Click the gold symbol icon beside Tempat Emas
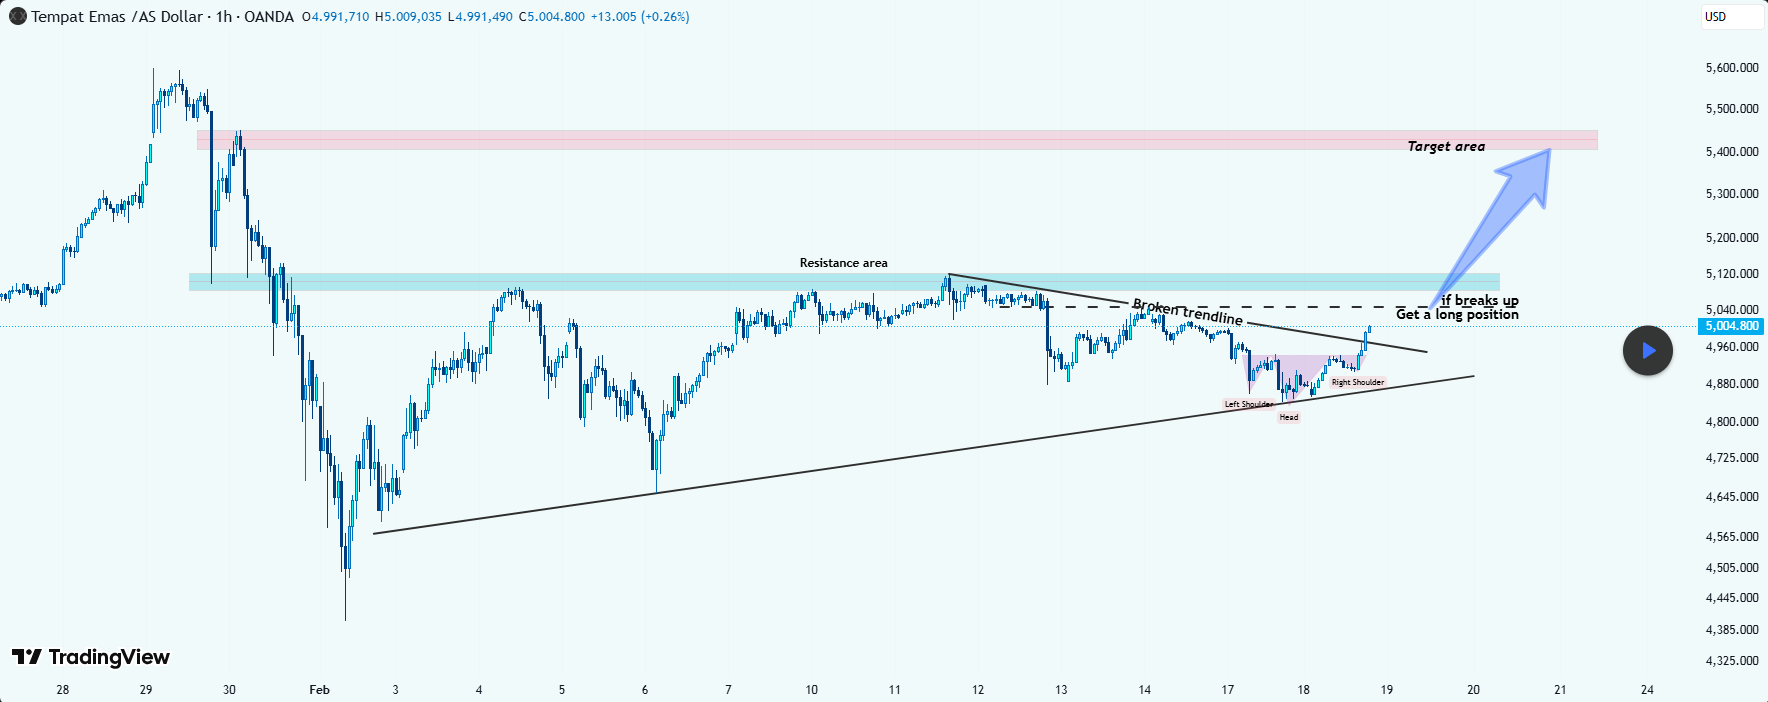Screen dimensions: 1768x702 17,16
